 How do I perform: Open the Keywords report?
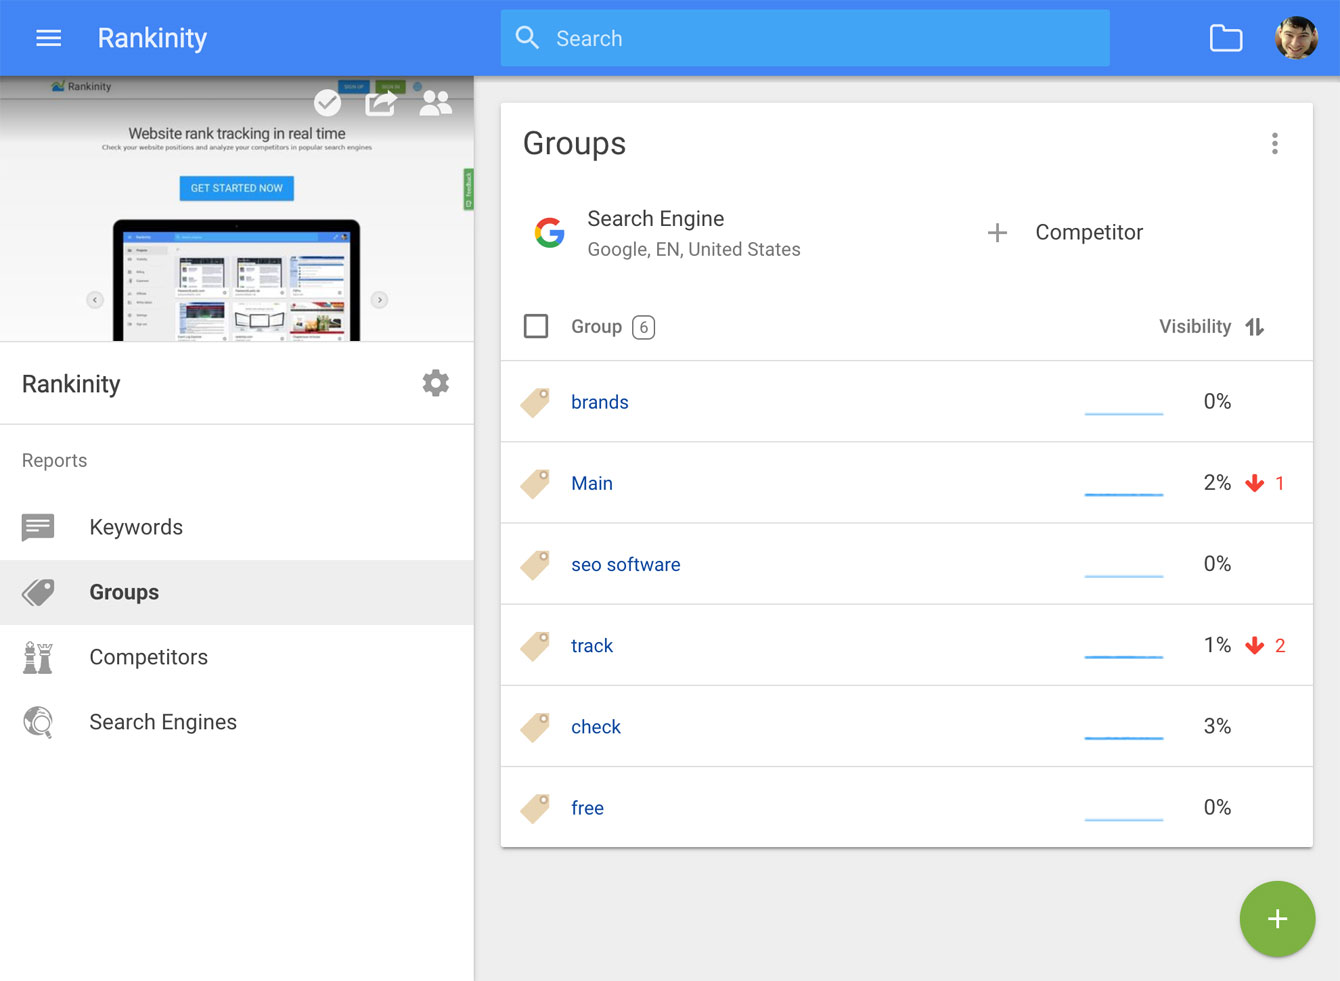point(237,527)
